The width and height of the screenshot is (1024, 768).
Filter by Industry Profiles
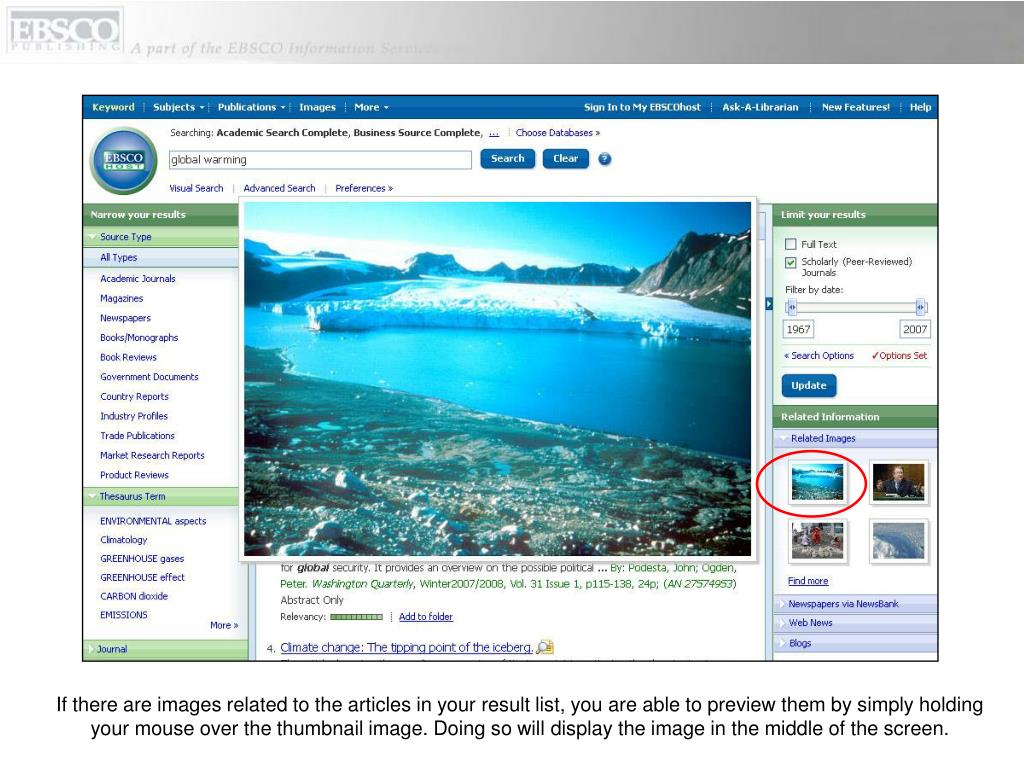point(134,416)
